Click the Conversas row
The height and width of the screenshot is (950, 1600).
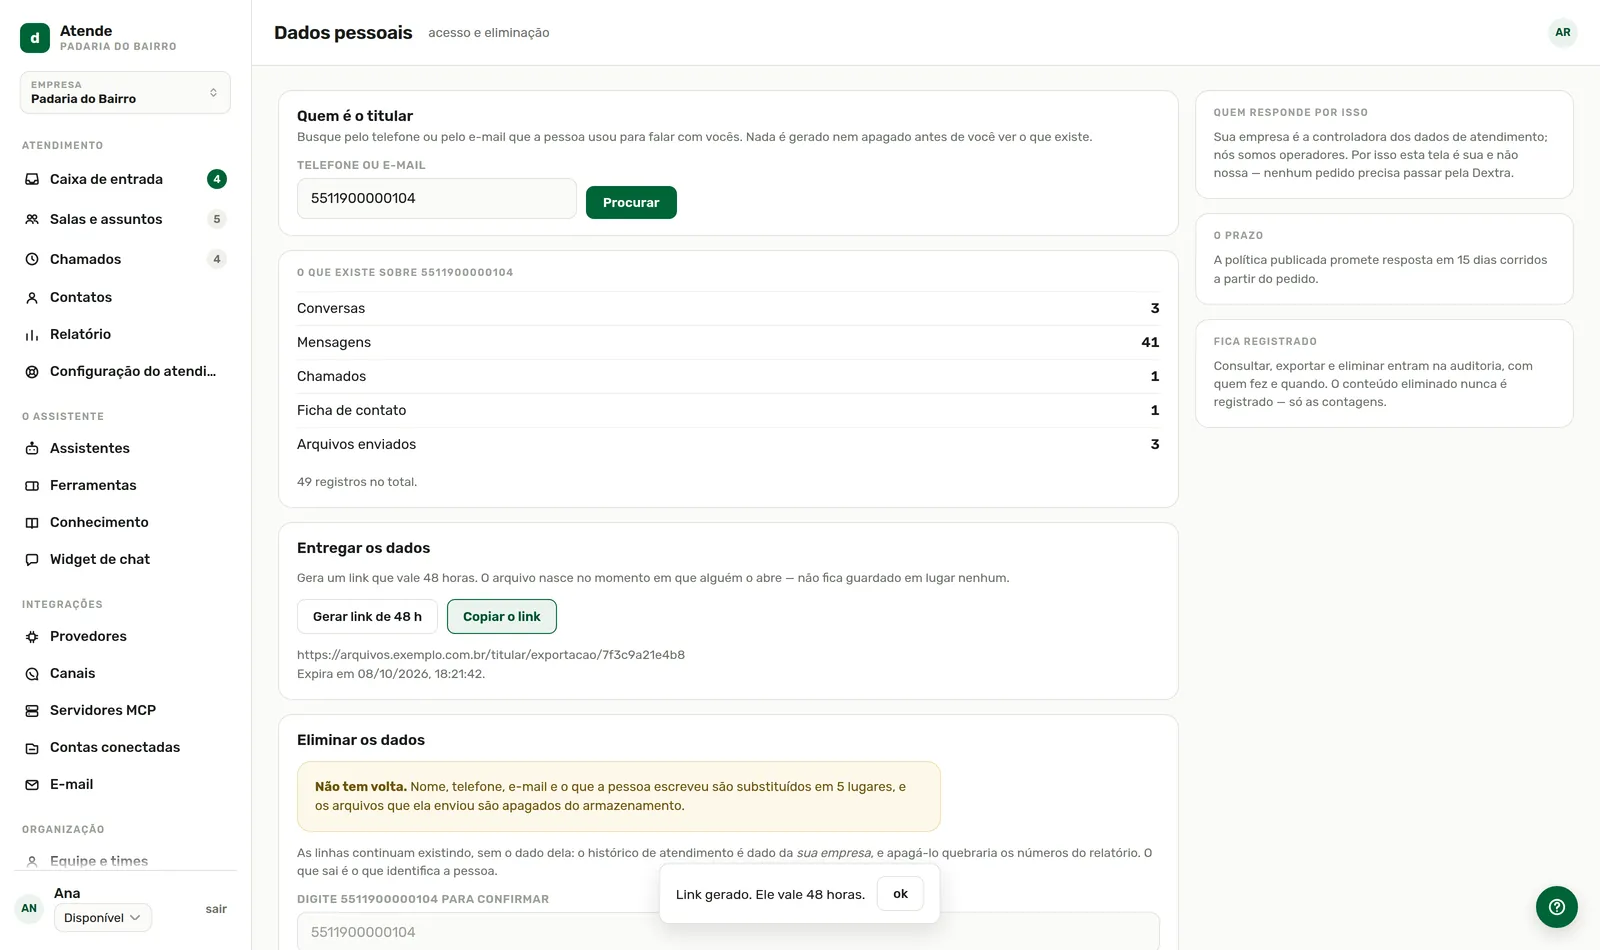tap(728, 308)
